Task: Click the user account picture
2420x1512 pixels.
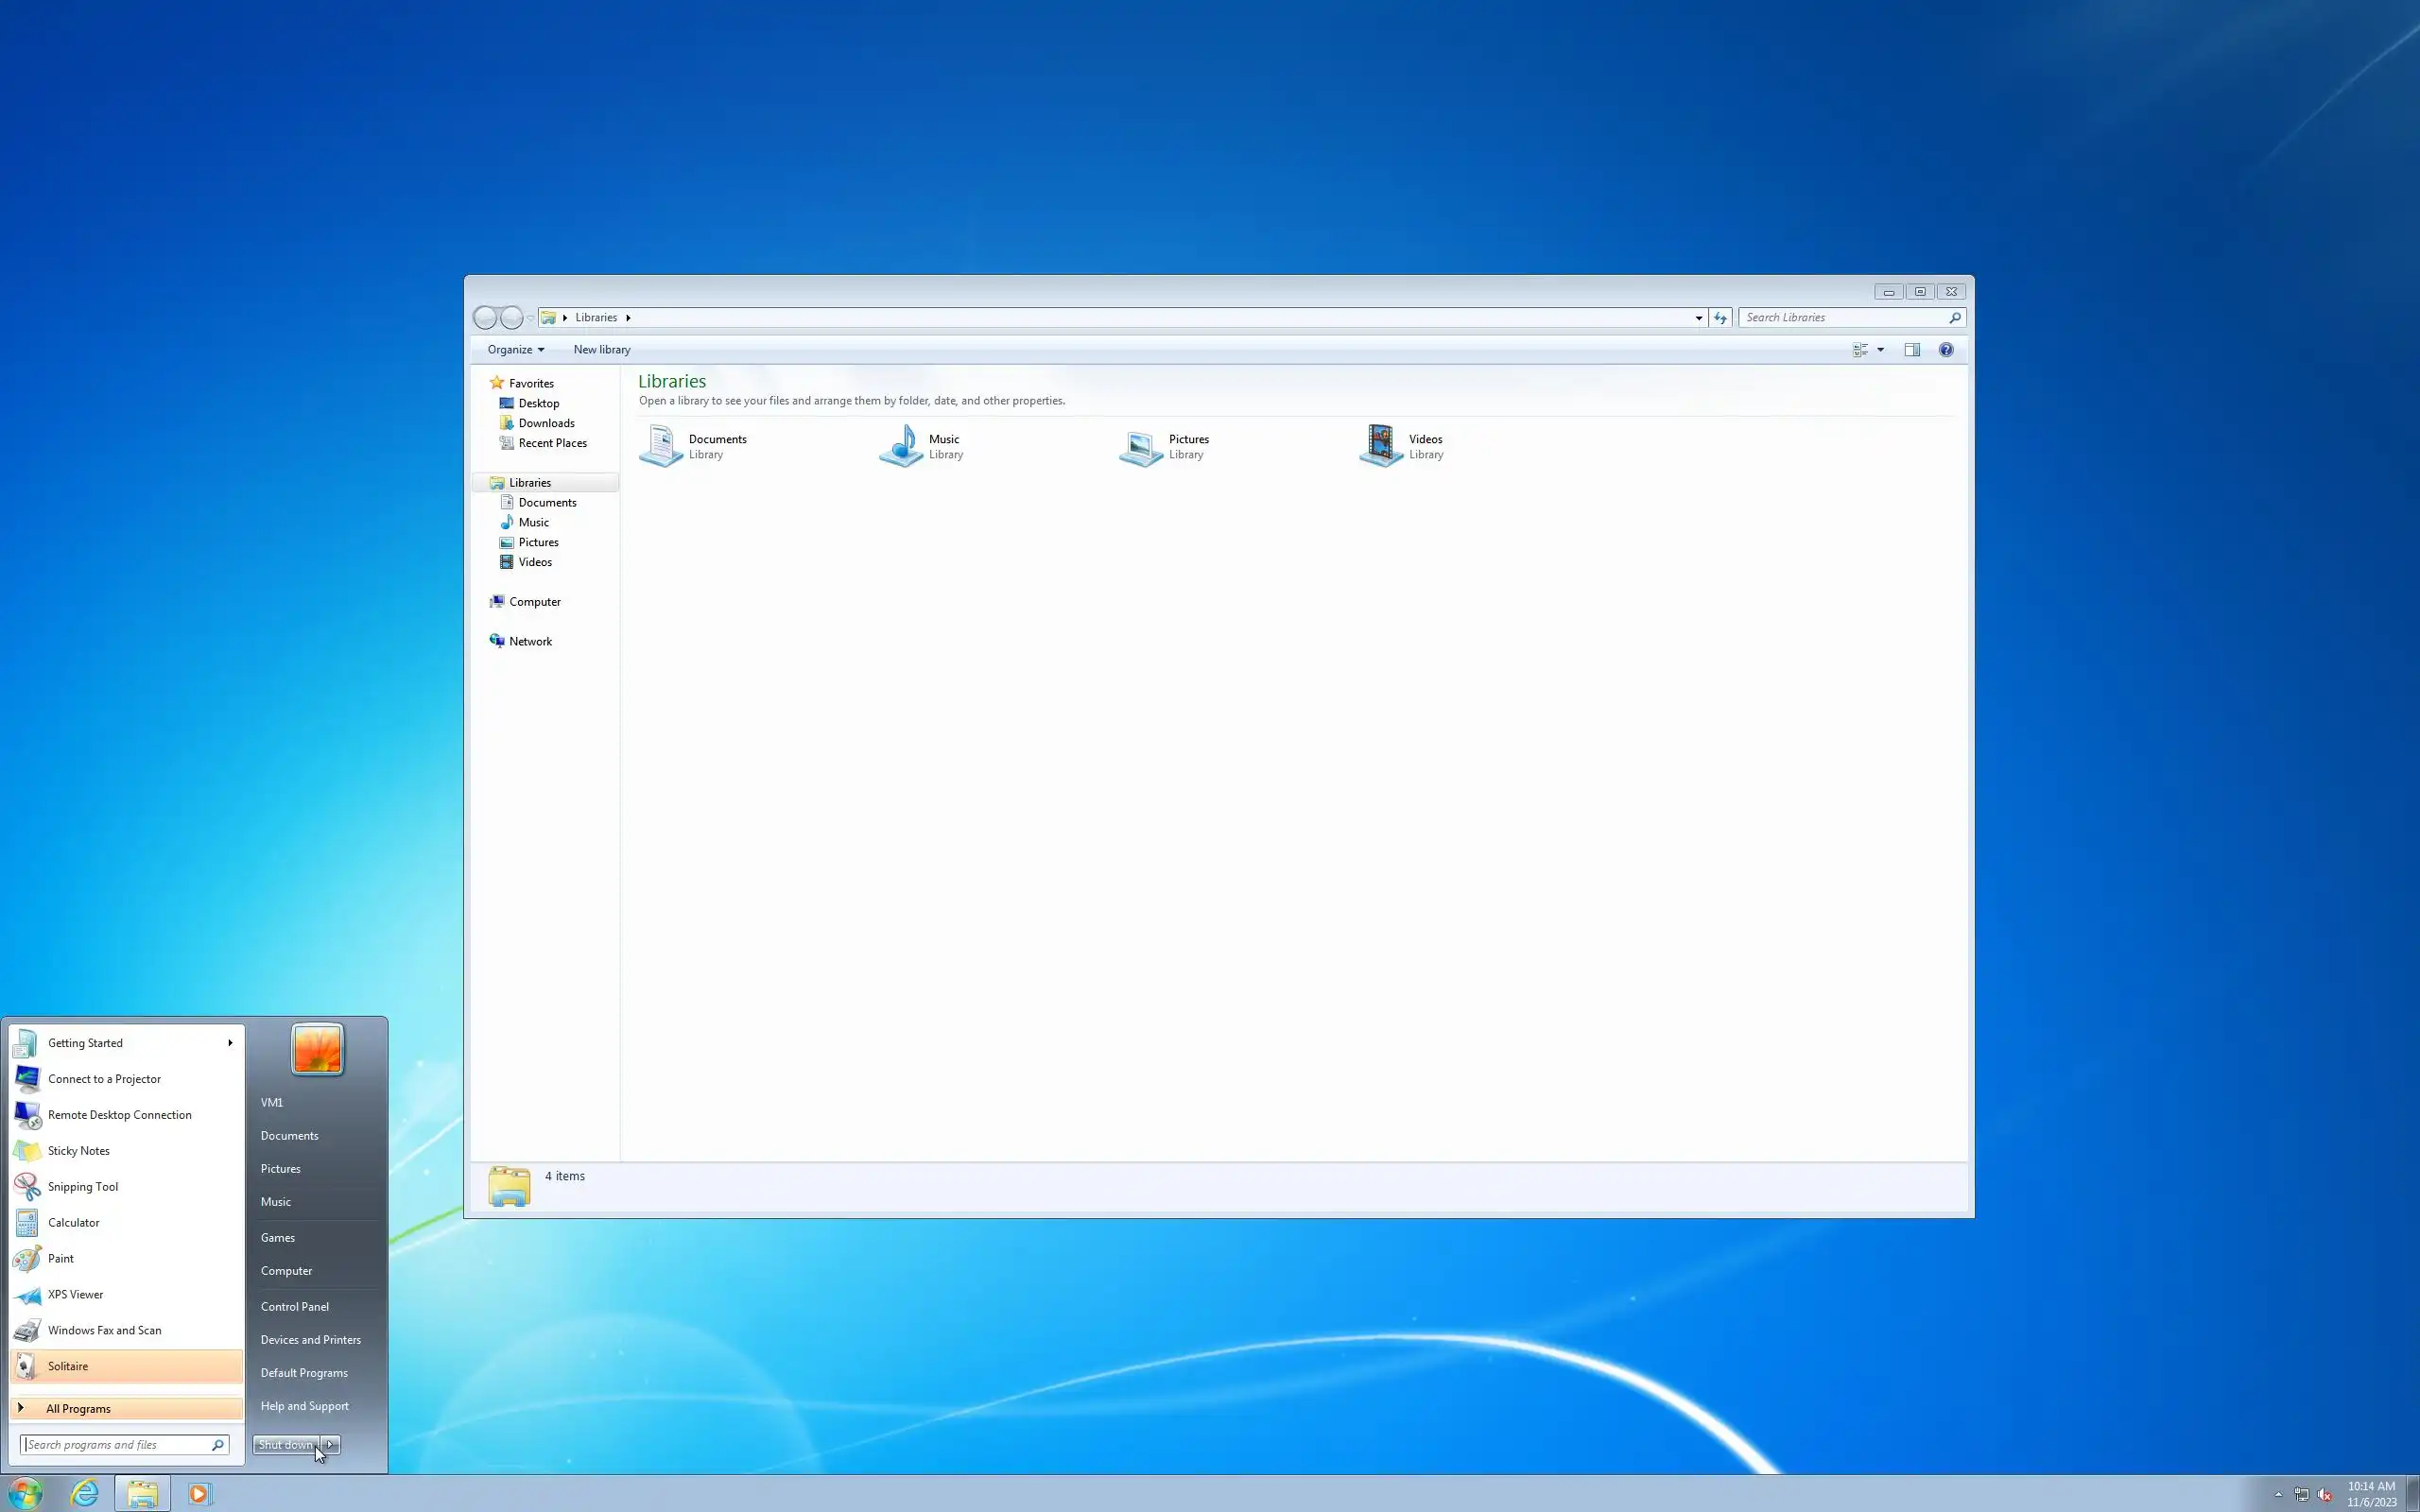Action: pyautogui.click(x=317, y=1049)
